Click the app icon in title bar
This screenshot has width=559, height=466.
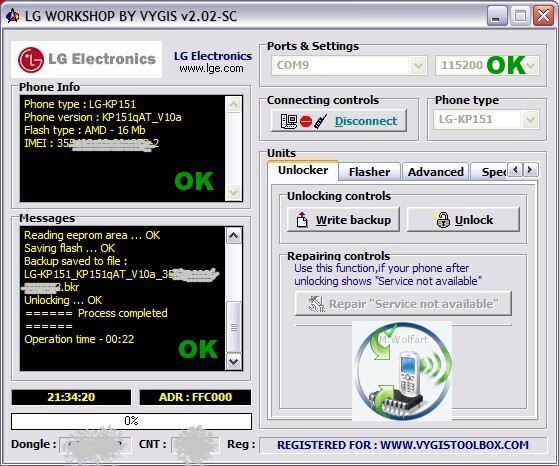[13, 16]
